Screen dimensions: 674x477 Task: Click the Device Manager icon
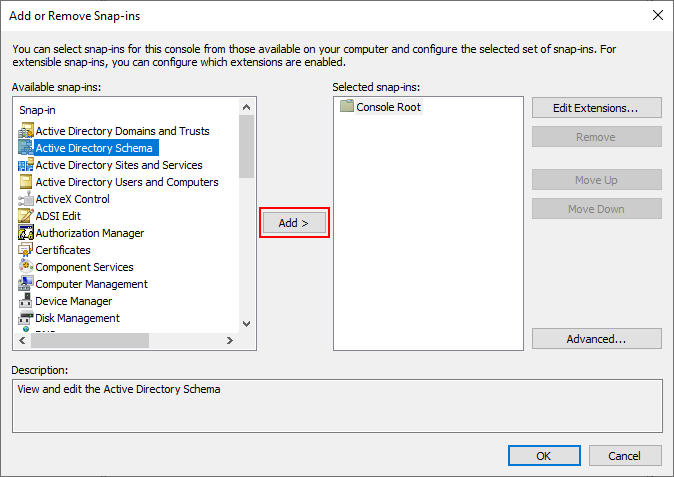pyautogui.click(x=26, y=301)
